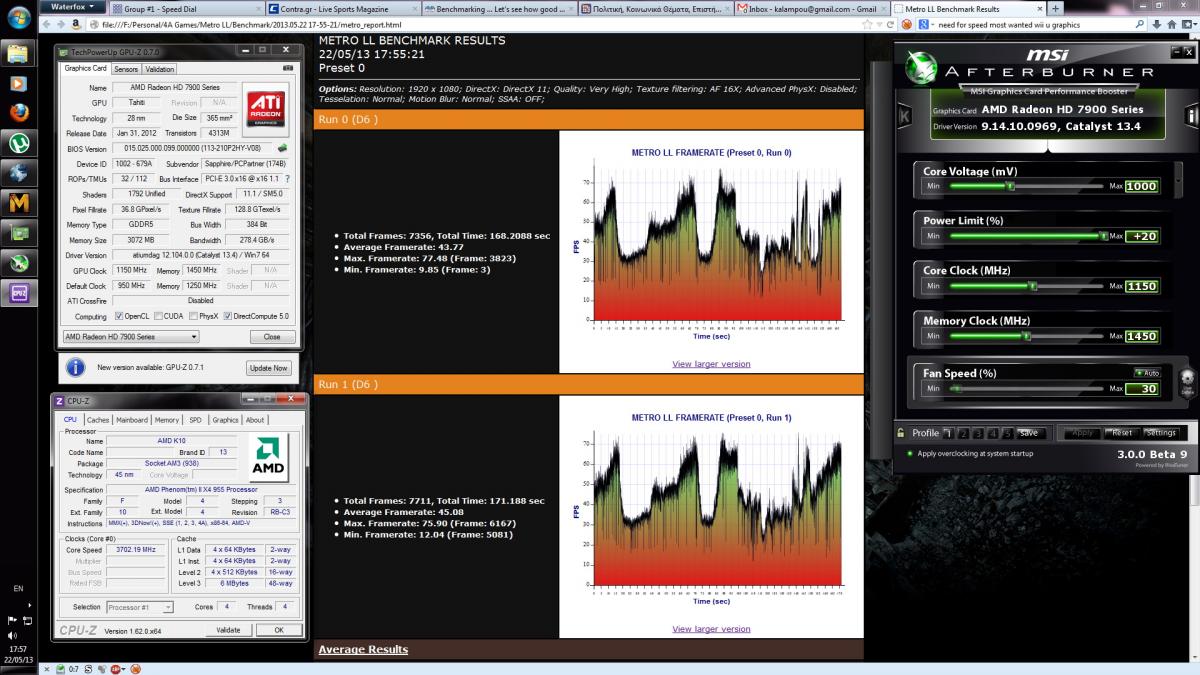Open Firefox from the taskbar
Image resolution: width=1200 pixels, height=675 pixels.
[18, 112]
